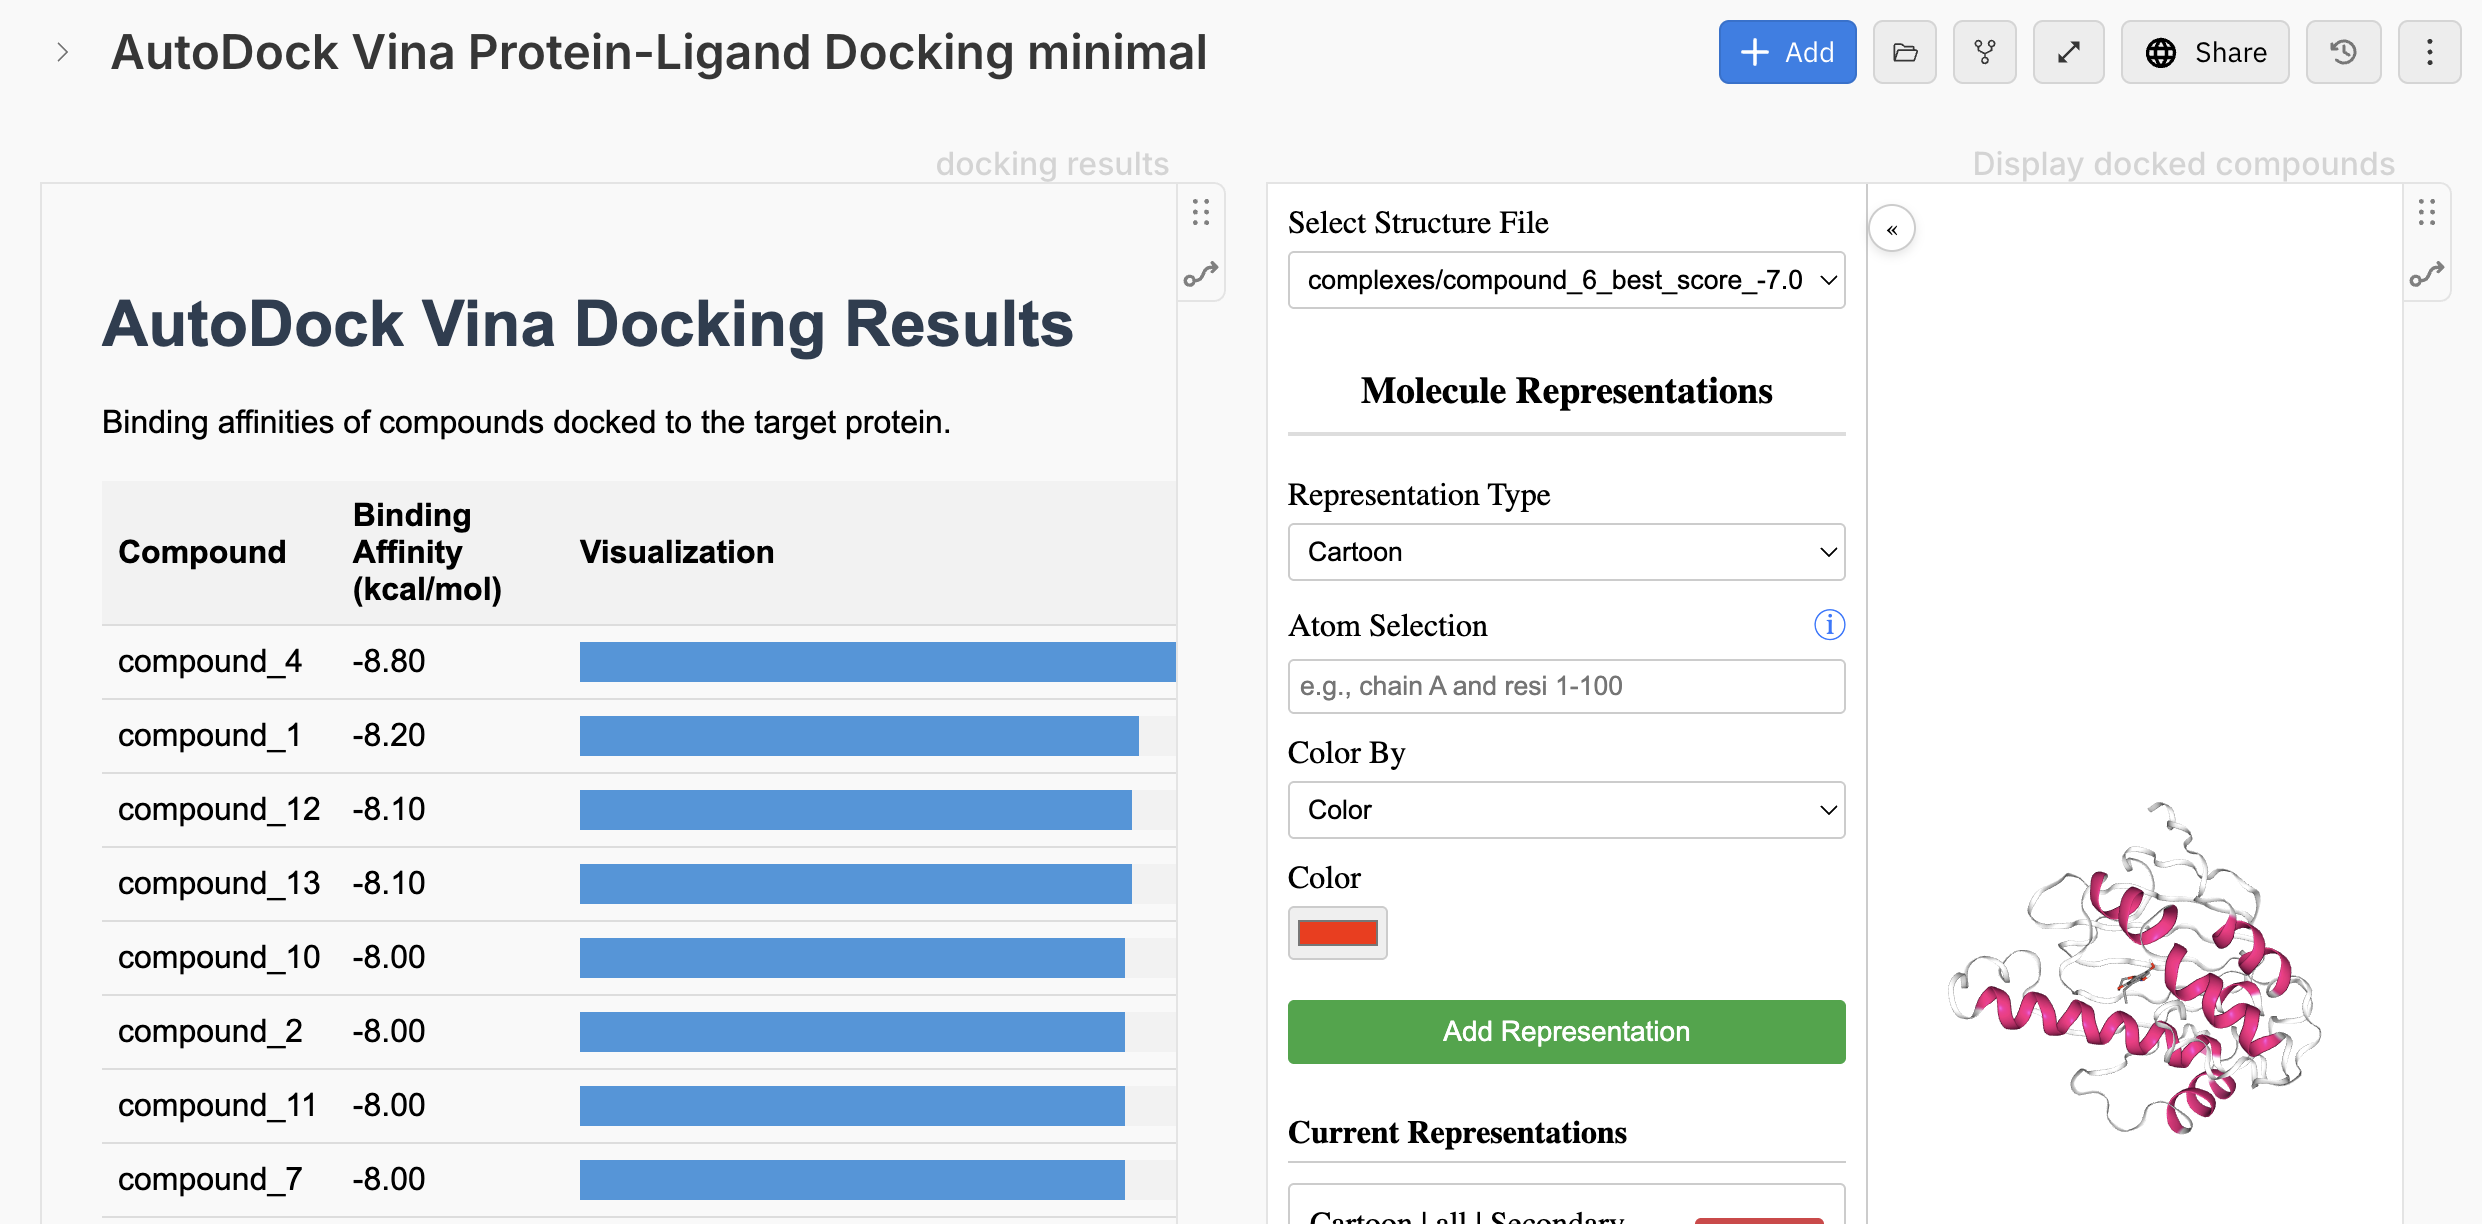
Task: Click drag handle of docked compounds panel
Action: [2427, 212]
